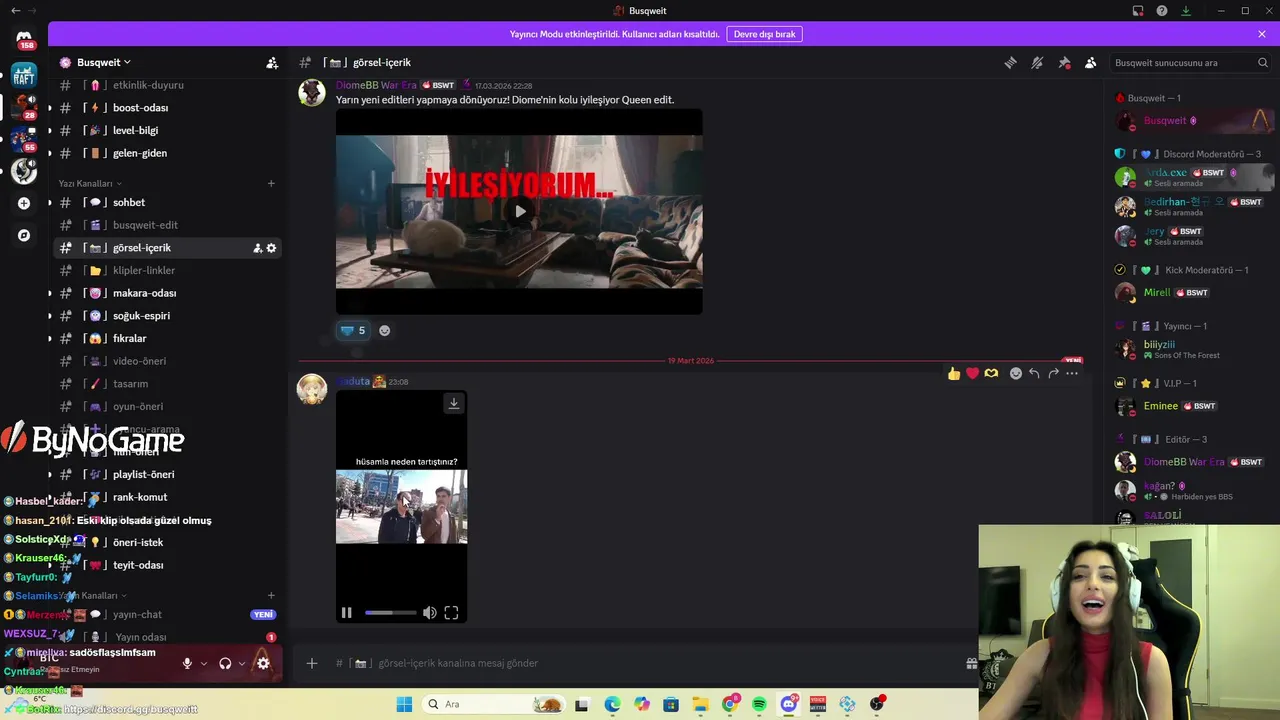1280x720 pixels.
Task: Click Devre dışı bırak button
Action: [765, 34]
